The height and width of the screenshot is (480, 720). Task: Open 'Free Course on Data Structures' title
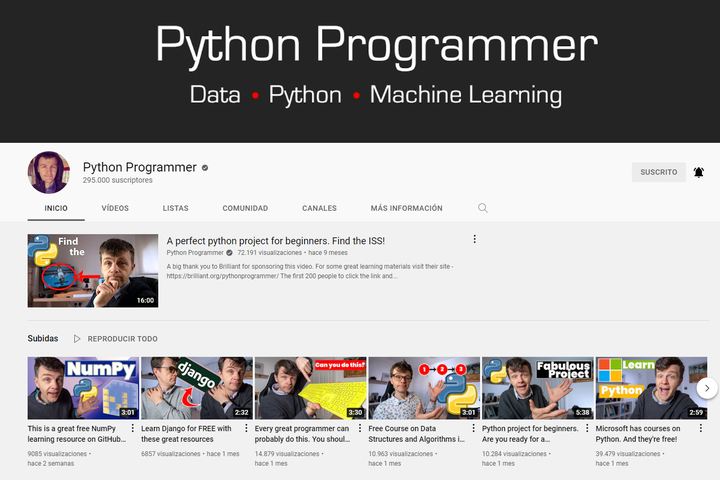tap(416, 434)
